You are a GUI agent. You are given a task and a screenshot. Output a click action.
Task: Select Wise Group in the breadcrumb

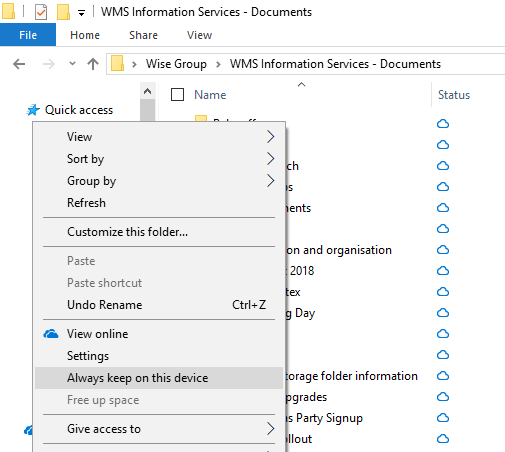tap(176, 64)
